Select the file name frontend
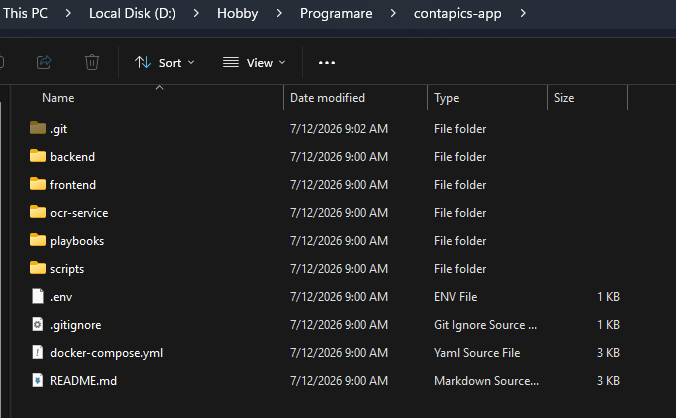Viewport: 676px width, 418px height. (73, 184)
